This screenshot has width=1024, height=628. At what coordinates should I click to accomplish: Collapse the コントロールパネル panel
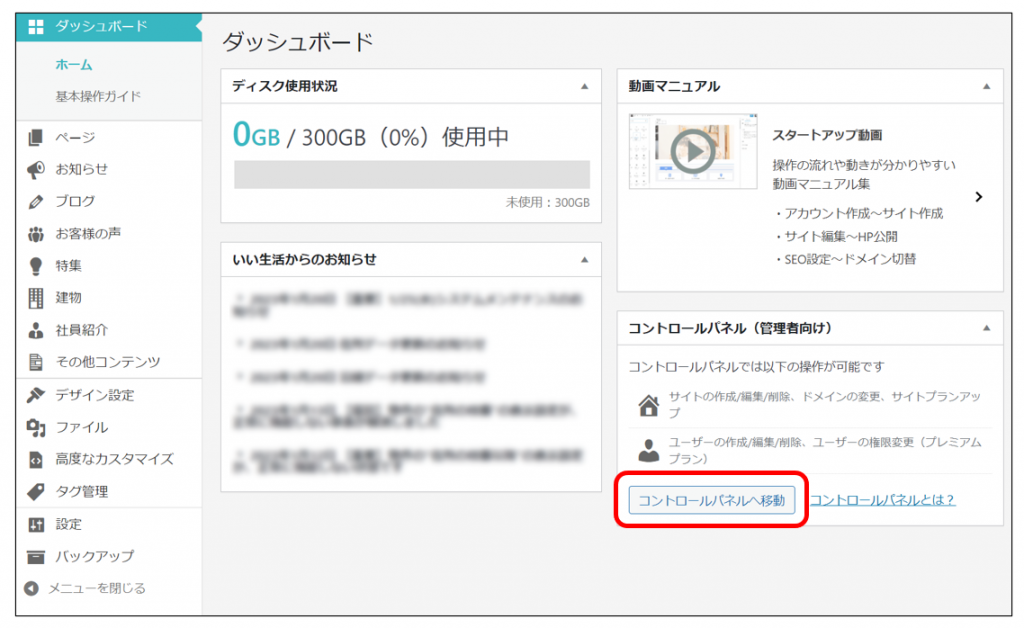[x=986, y=328]
